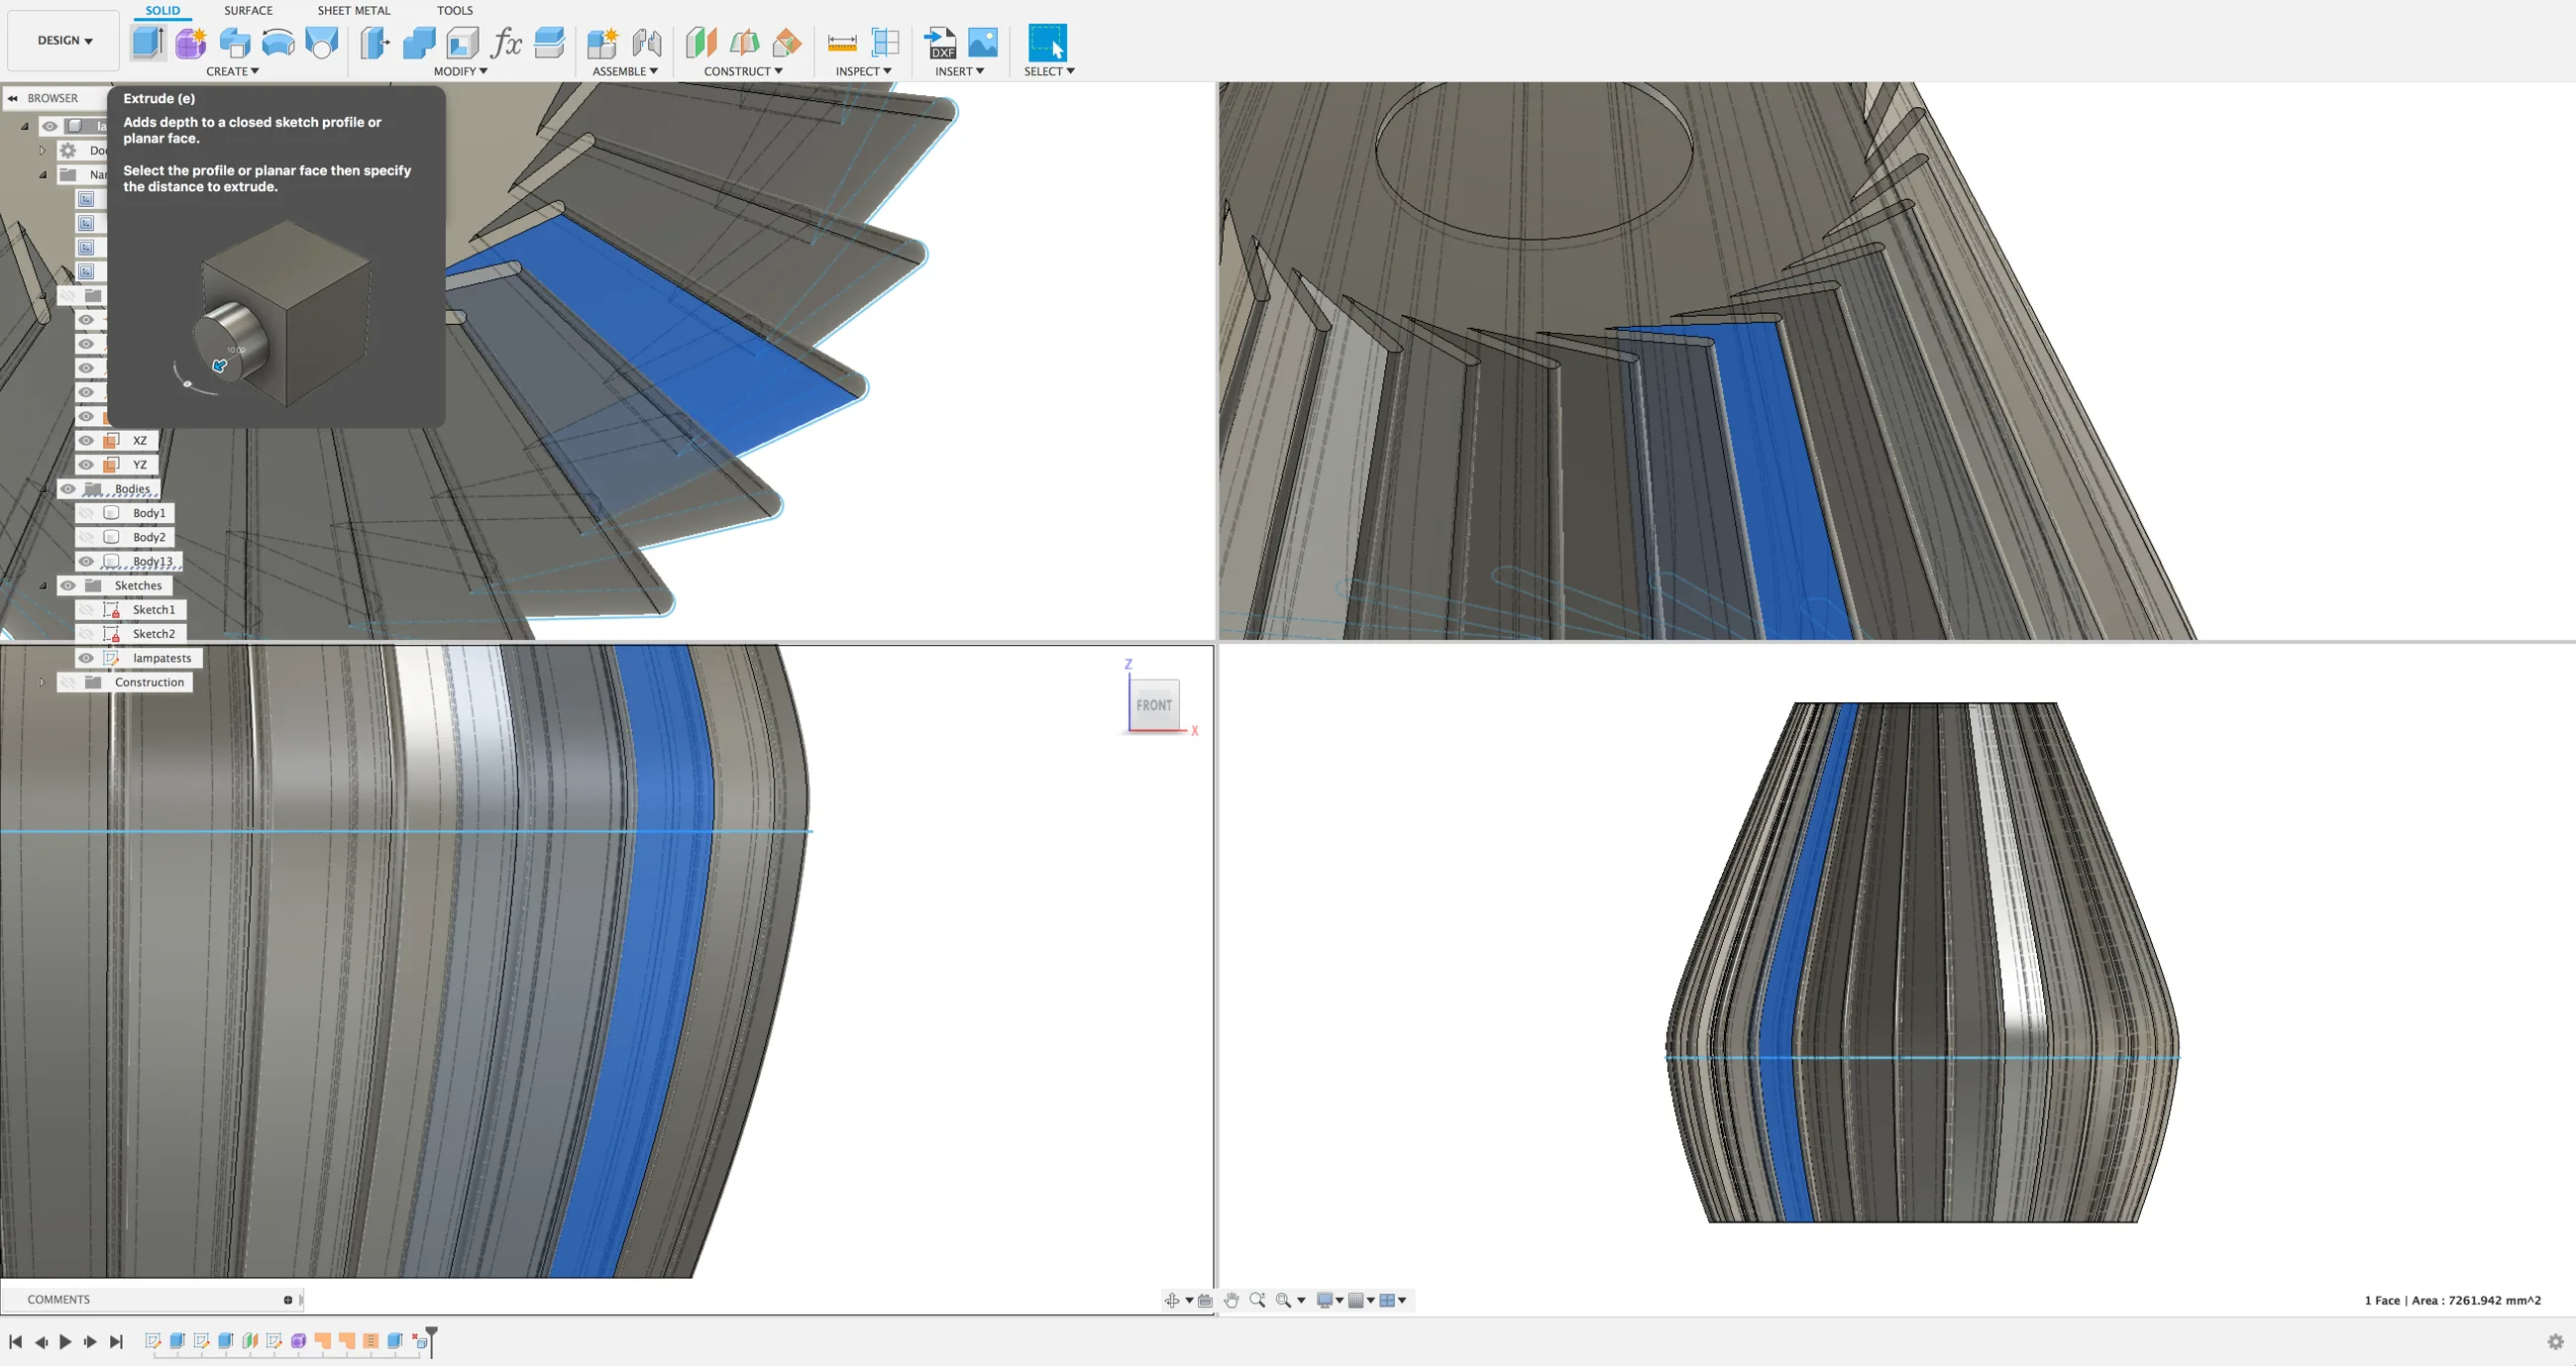Select Body13 in the browser tree

point(152,562)
